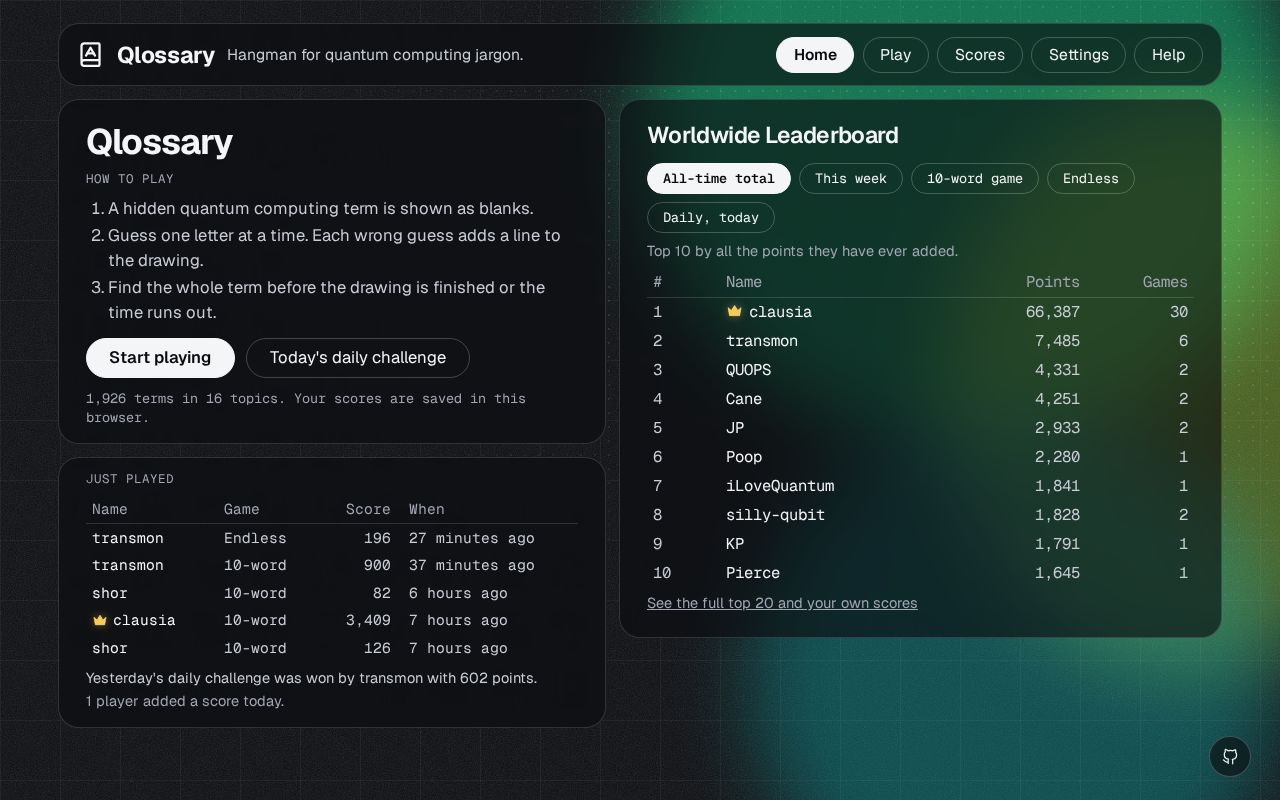Image resolution: width=1280 pixels, height=800 pixels.
Task: Click Poop's 2,280 points value
Action: click(1057, 457)
